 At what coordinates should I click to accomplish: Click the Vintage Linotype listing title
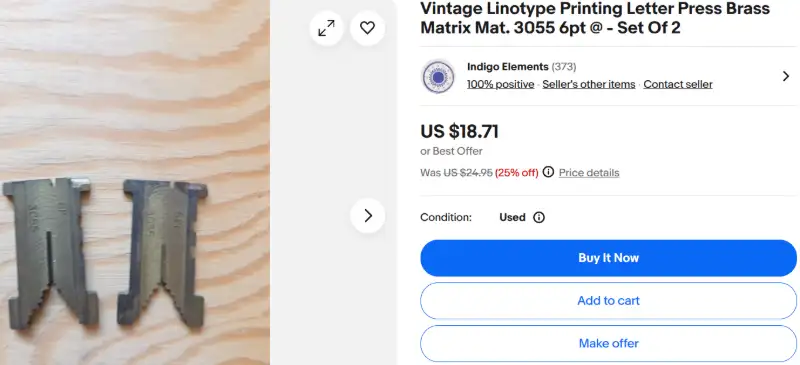pos(595,18)
